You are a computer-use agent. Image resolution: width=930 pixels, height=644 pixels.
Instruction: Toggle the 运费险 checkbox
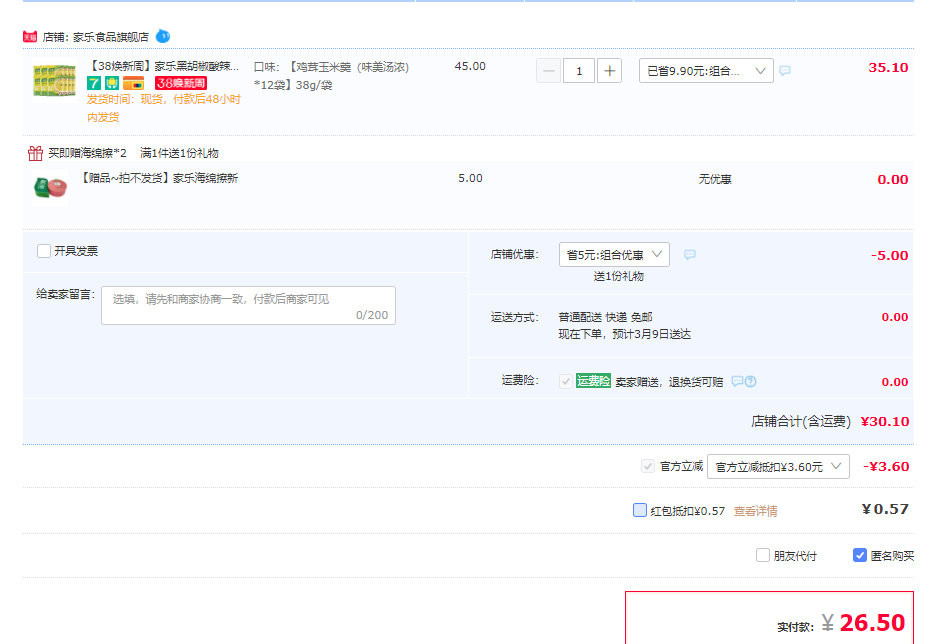[x=566, y=381]
